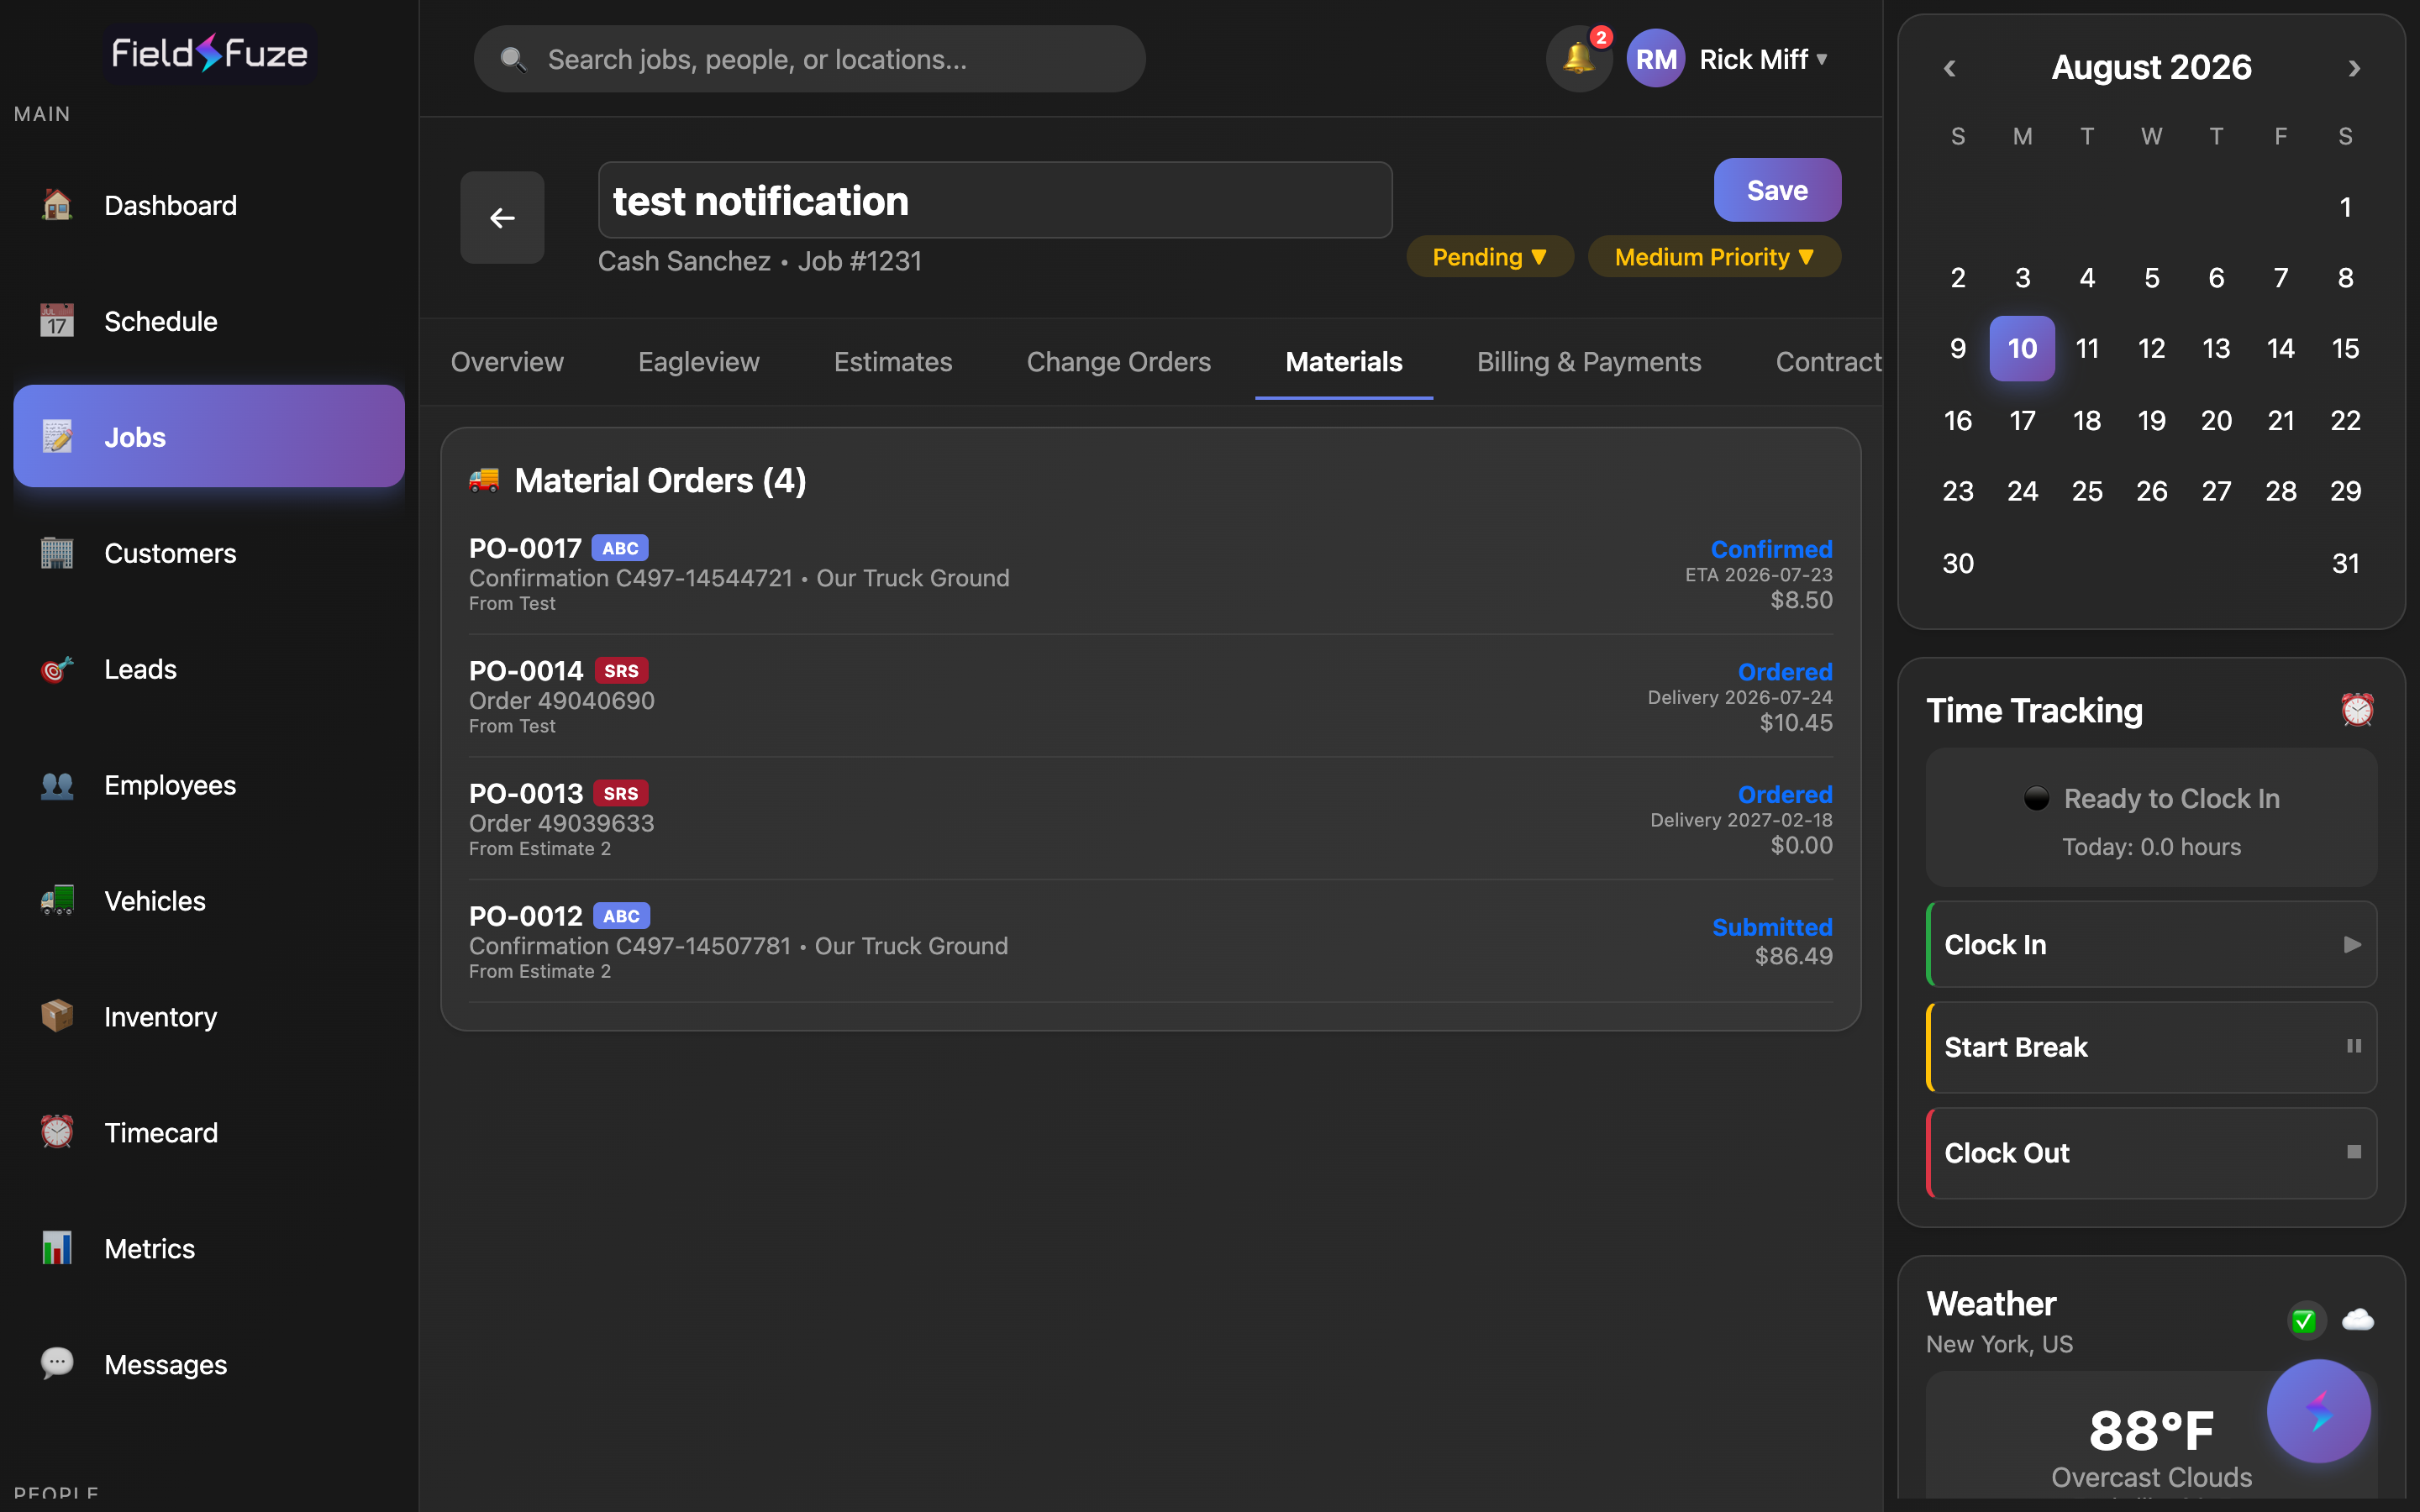This screenshot has width=2420, height=1512.
Task: Open the Billing & Payments tab
Action: pos(1589,362)
